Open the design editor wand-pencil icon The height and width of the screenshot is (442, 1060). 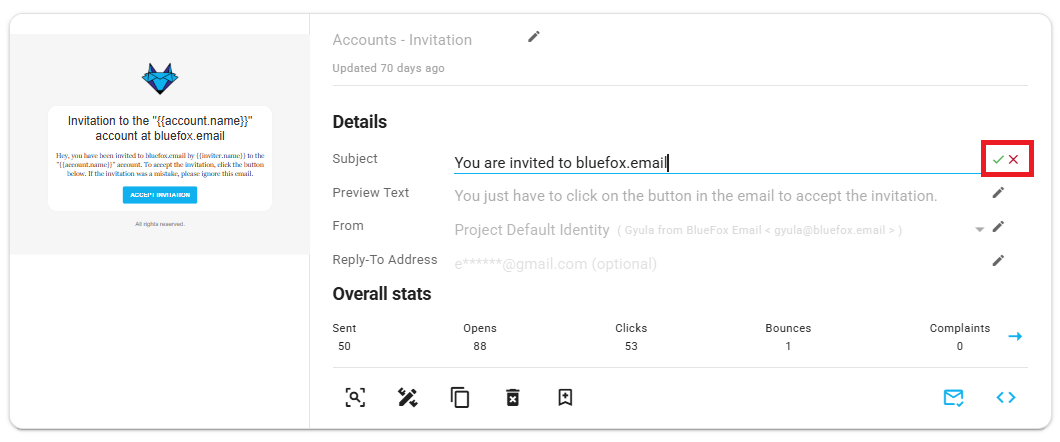pyautogui.click(x=407, y=397)
